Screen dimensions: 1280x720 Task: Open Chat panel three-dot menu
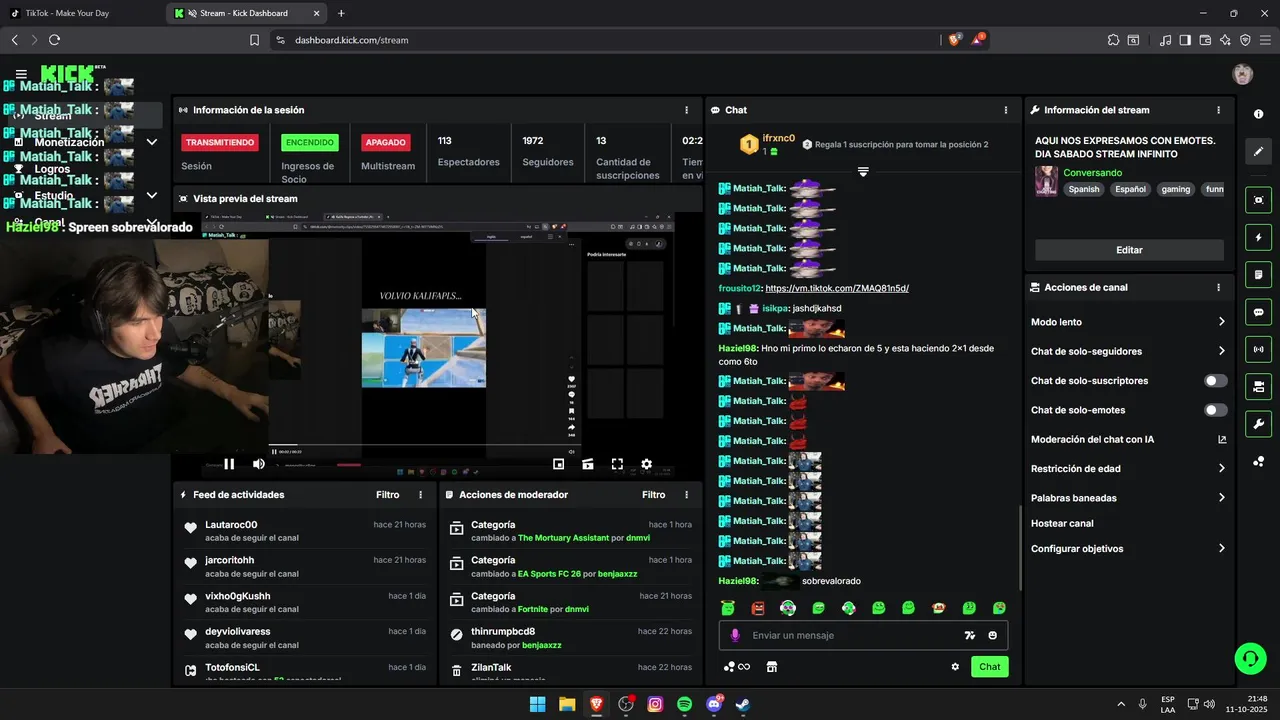pos(1005,110)
